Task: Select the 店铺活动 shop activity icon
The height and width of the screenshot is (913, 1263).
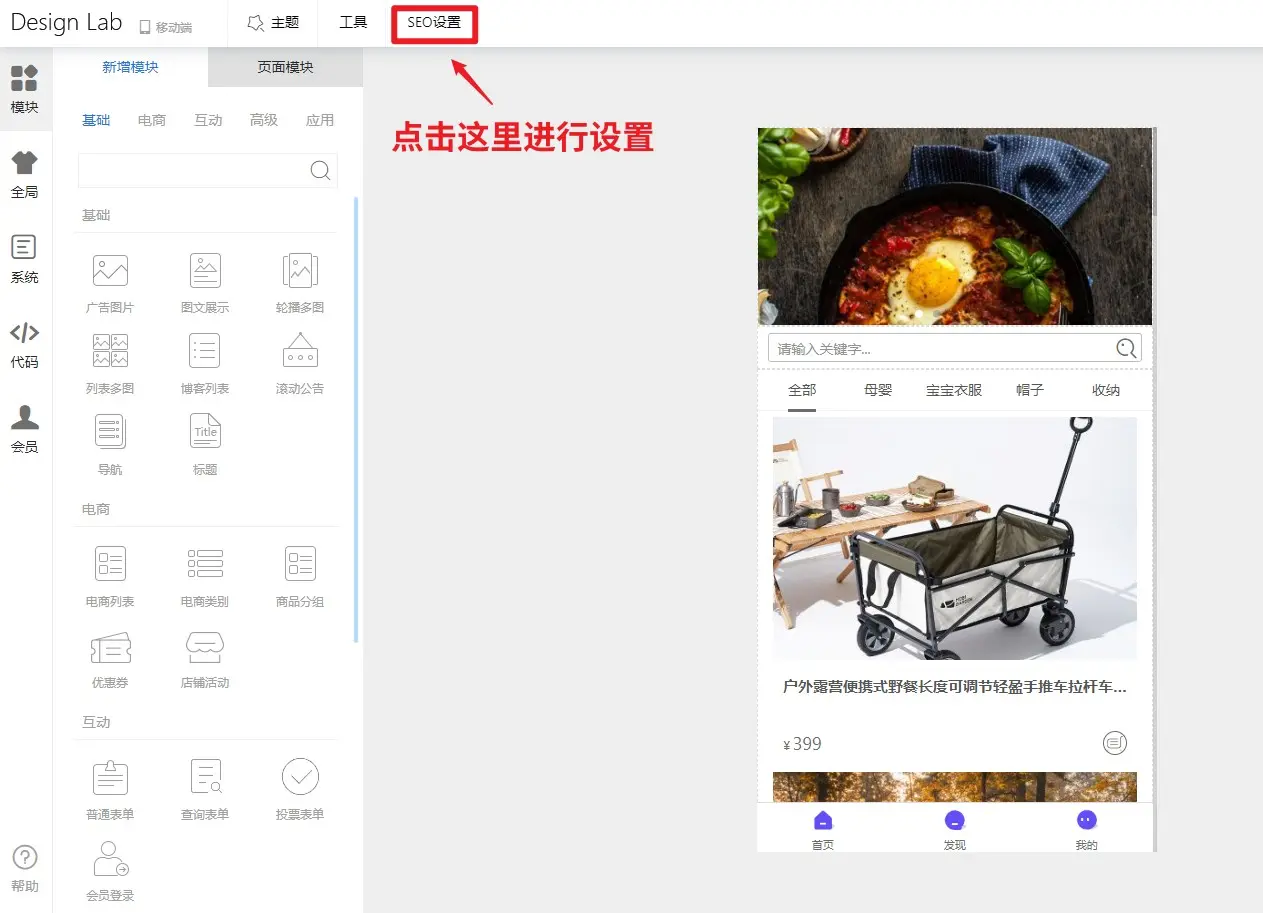Action: 205,648
